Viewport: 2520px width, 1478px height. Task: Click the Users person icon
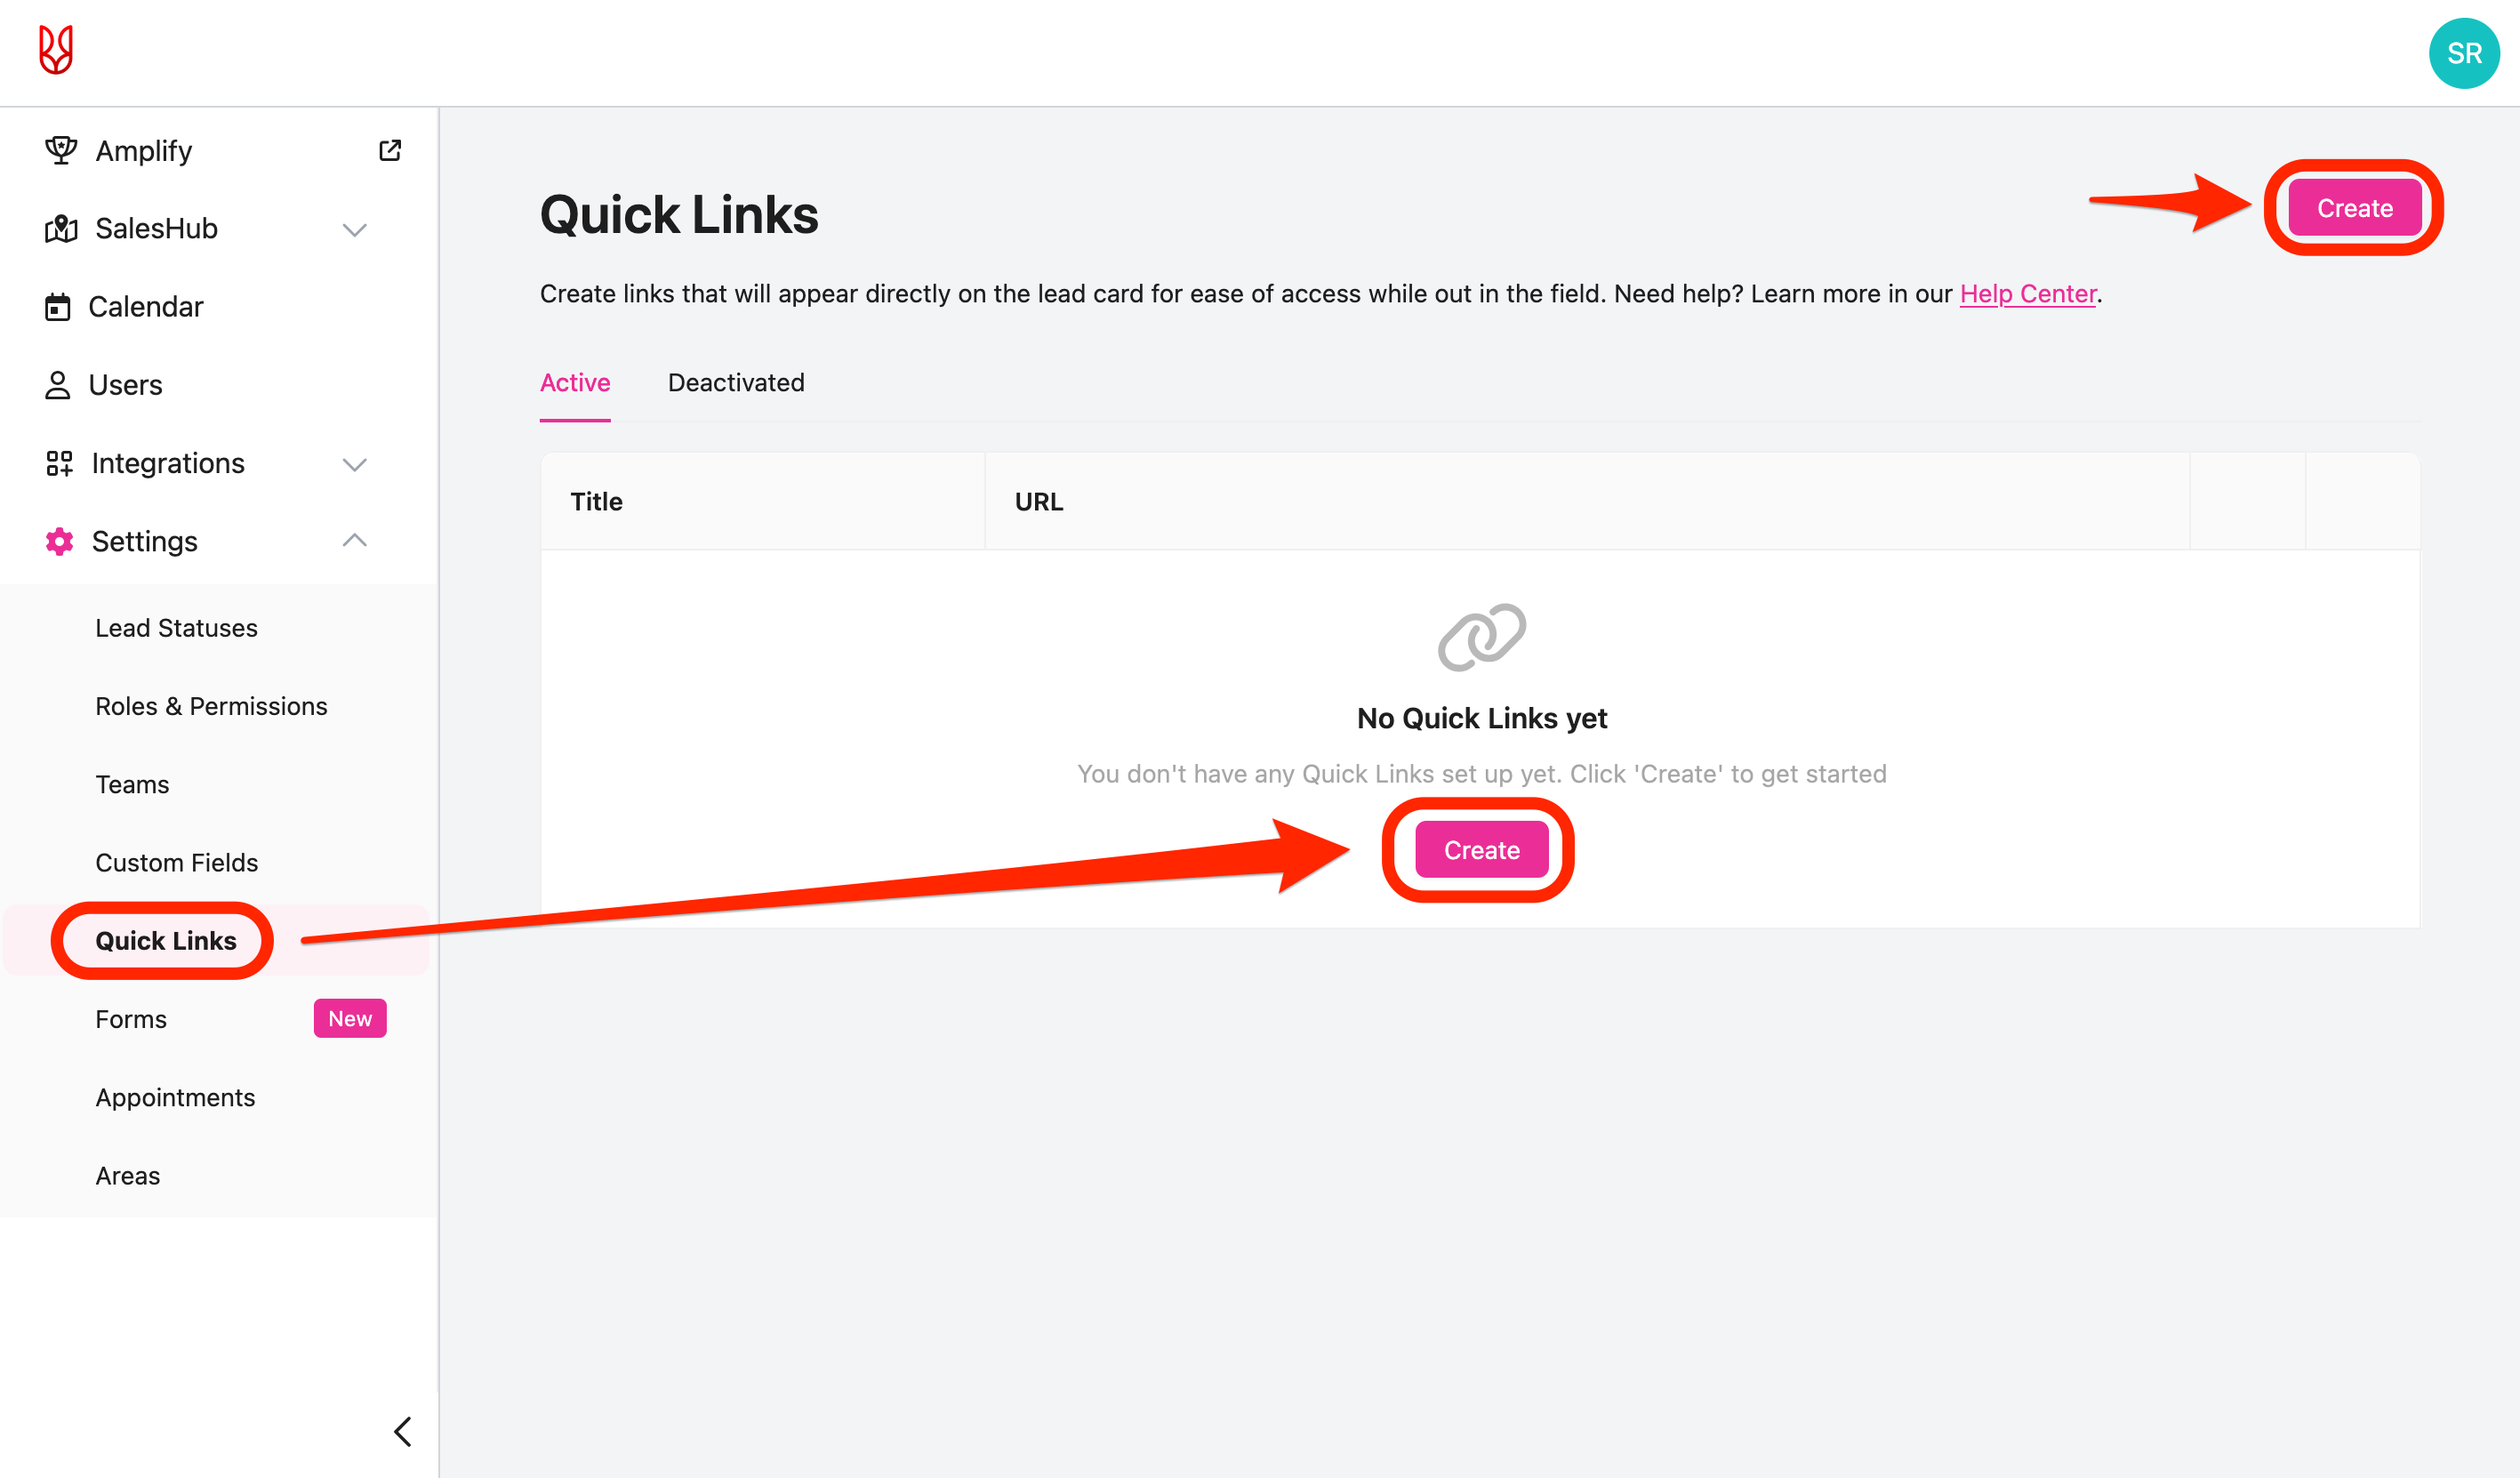58,385
